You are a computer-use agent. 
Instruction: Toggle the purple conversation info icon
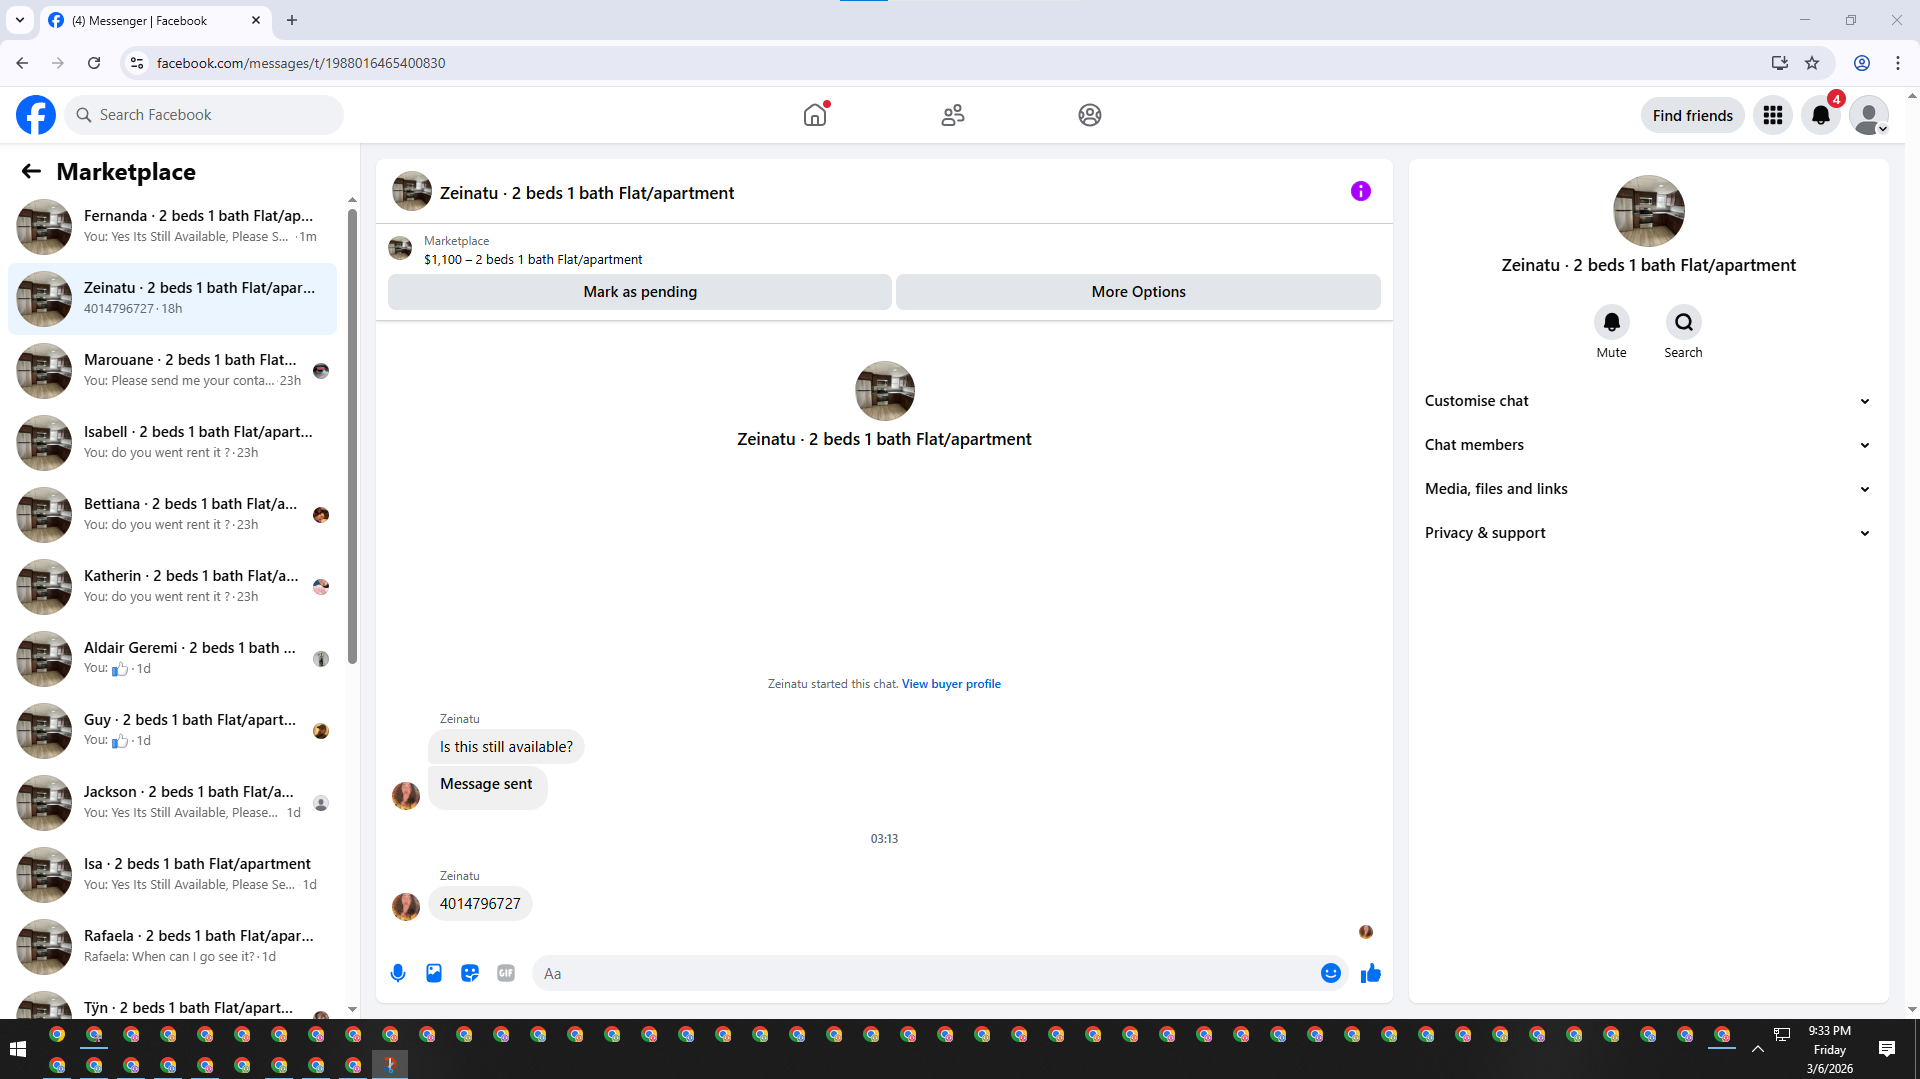click(x=1361, y=191)
